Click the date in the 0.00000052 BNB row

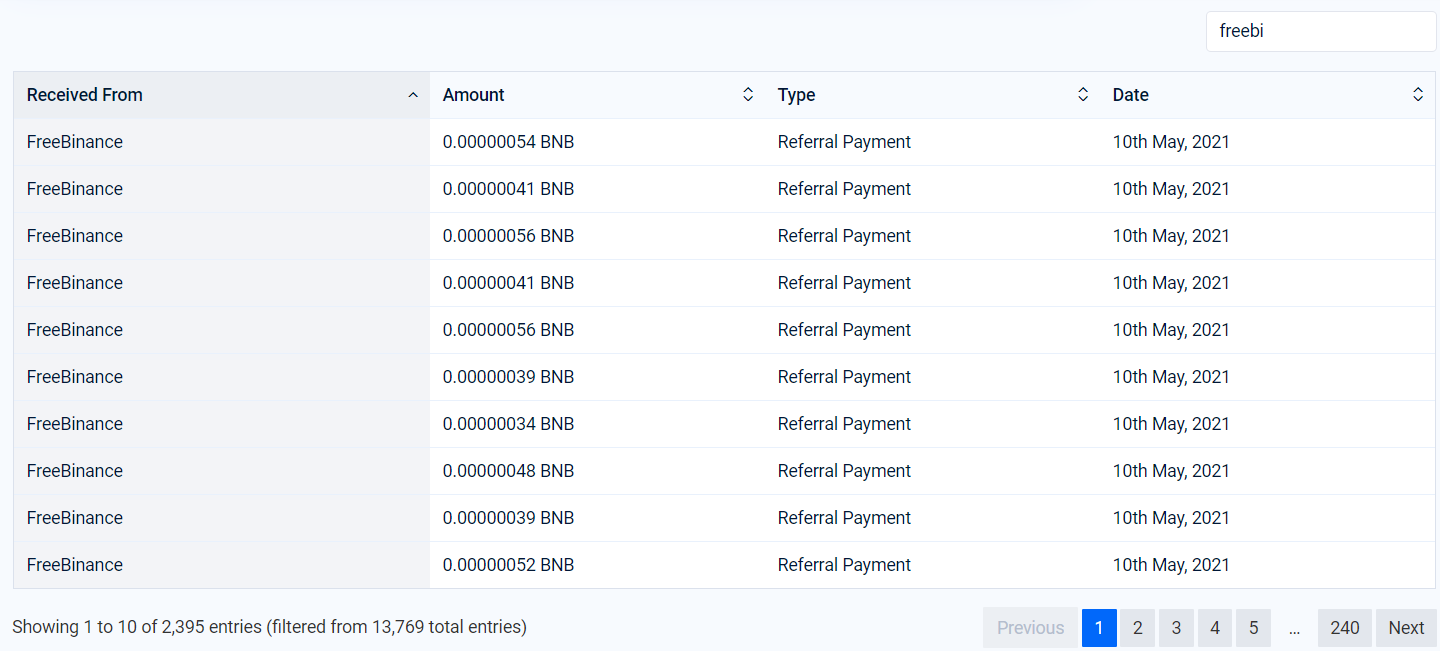pyautogui.click(x=1171, y=565)
